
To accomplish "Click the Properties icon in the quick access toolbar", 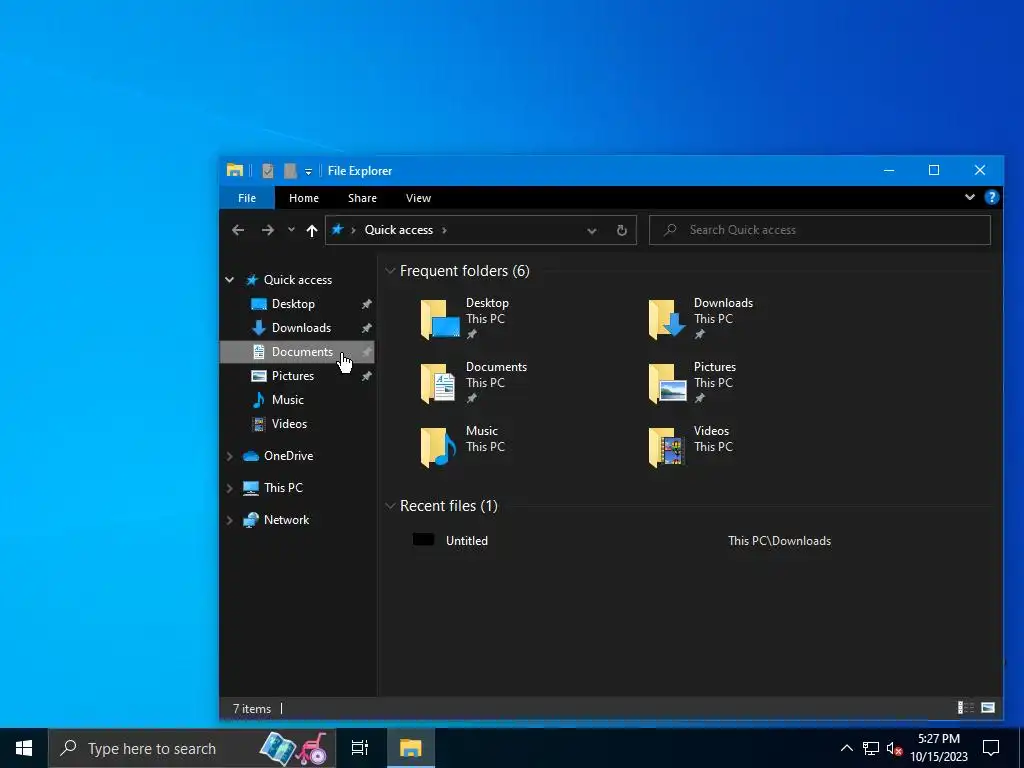I will [268, 170].
